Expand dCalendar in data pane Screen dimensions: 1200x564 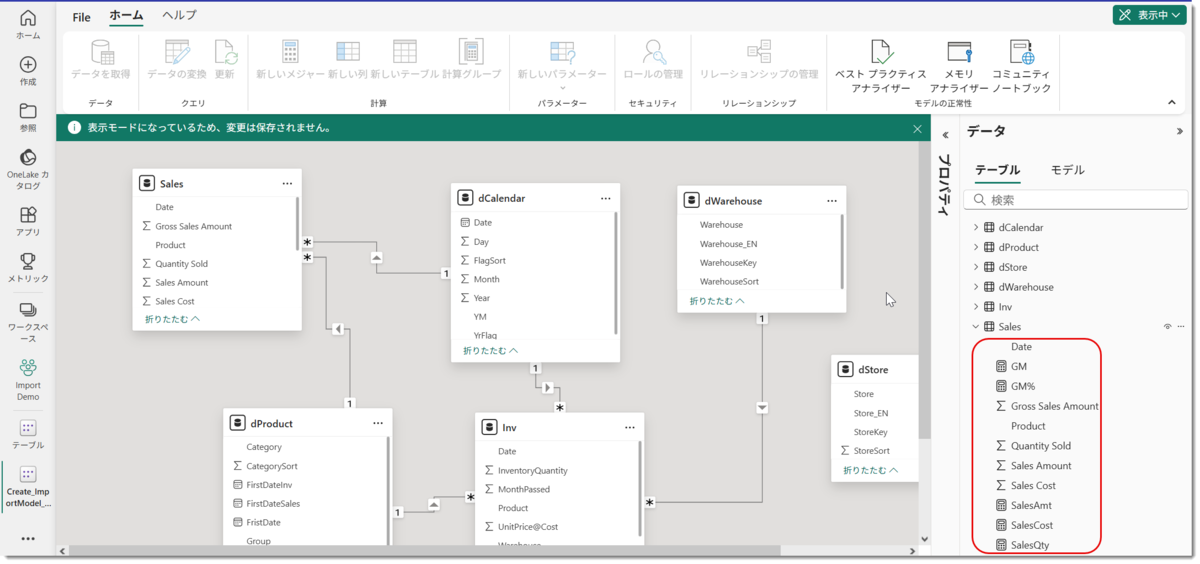click(x=976, y=228)
